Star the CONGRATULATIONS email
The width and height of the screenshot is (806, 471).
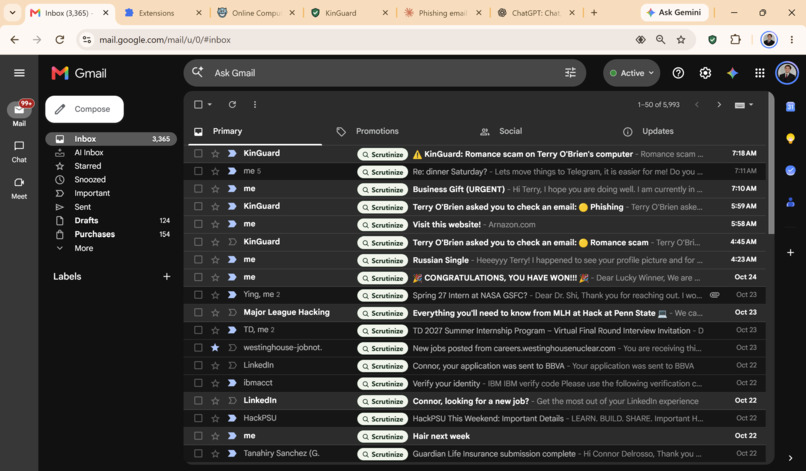(x=215, y=277)
